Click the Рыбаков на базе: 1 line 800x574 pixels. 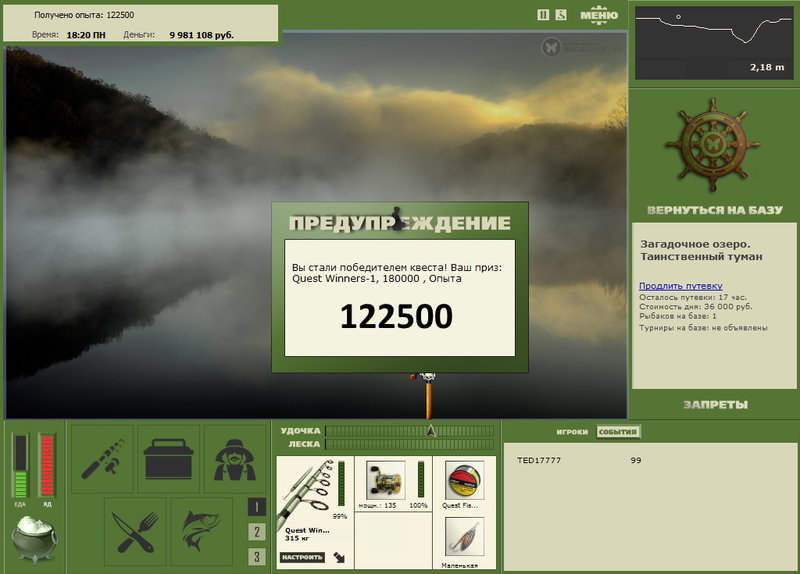[678, 316]
